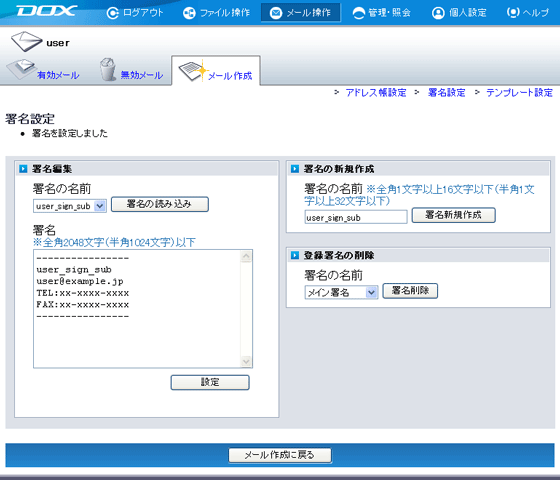Click the file operations icon
560x480 pixels.
pyautogui.click(x=189, y=13)
